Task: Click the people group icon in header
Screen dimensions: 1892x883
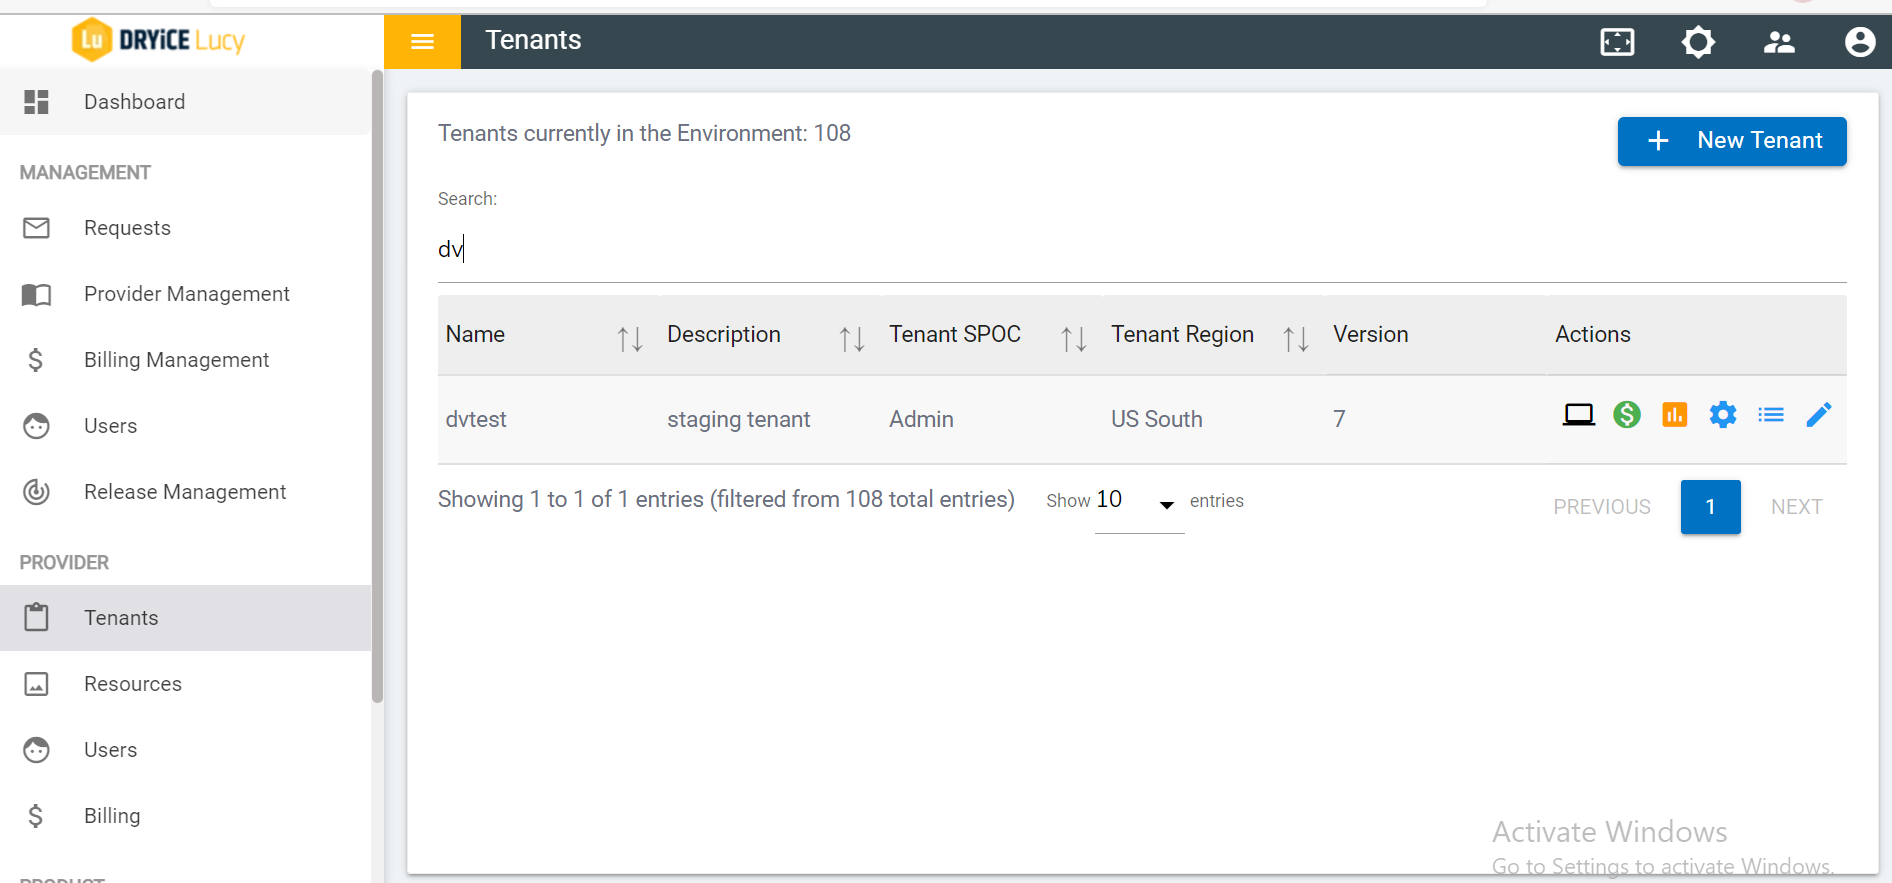Action: click(x=1779, y=42)
